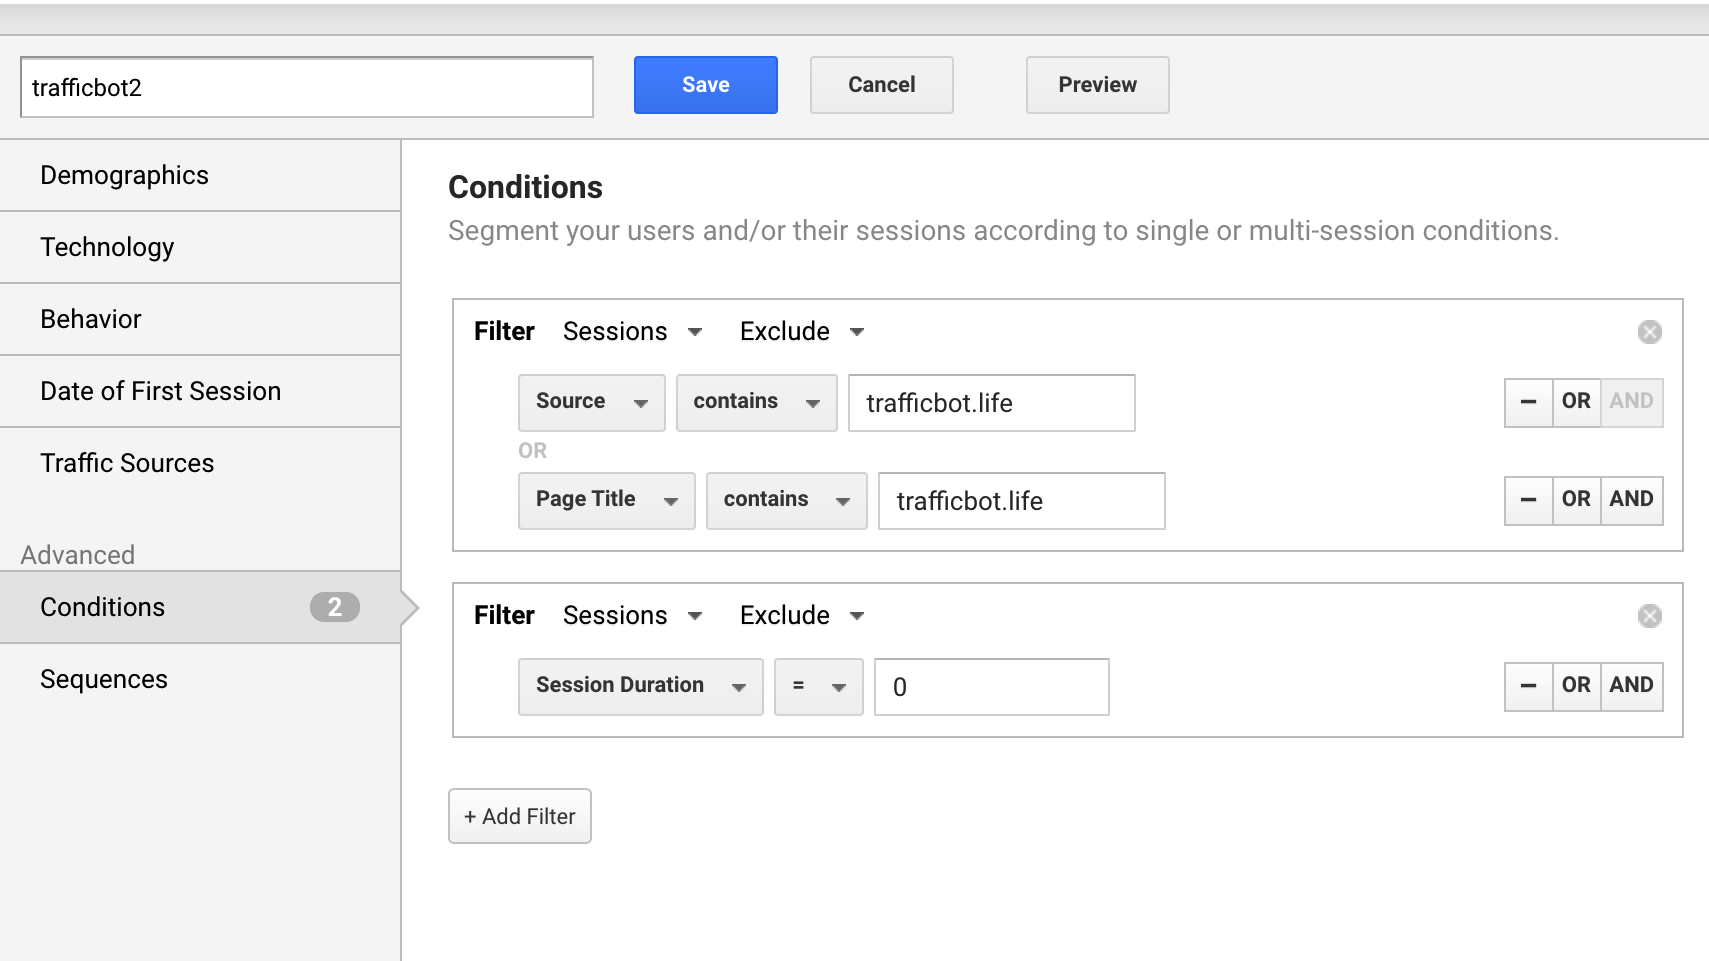1709x961 pixels.
Task: Remove the Session Duration condition with minus
Action: [x=1528, y=686]
